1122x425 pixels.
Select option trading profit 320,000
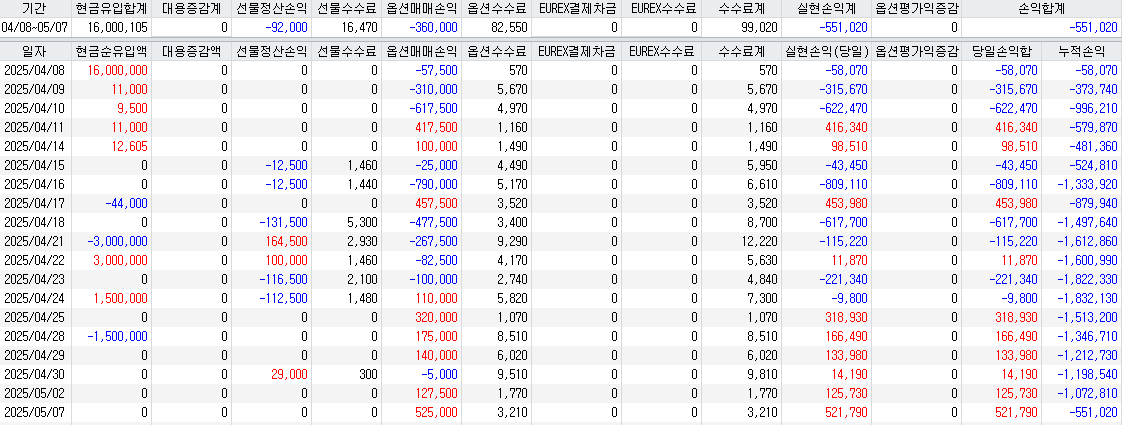pyautogui.click(x=436, y=317)
